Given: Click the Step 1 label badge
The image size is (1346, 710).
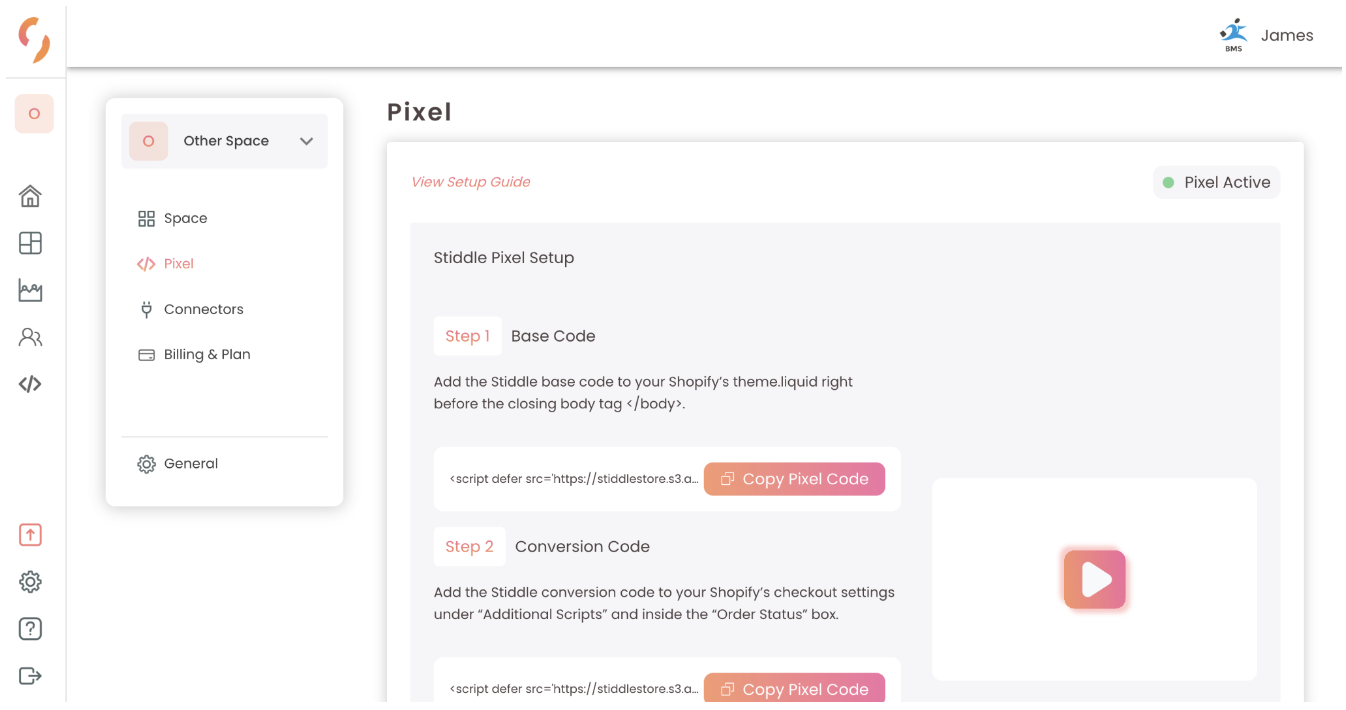Looking at the screenshot, I should pyautogui.click(x=468, y=336).
